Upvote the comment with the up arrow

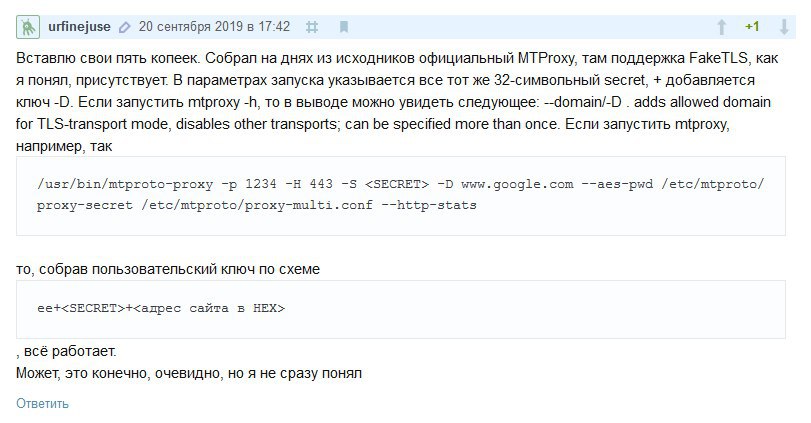coord(721,26)
